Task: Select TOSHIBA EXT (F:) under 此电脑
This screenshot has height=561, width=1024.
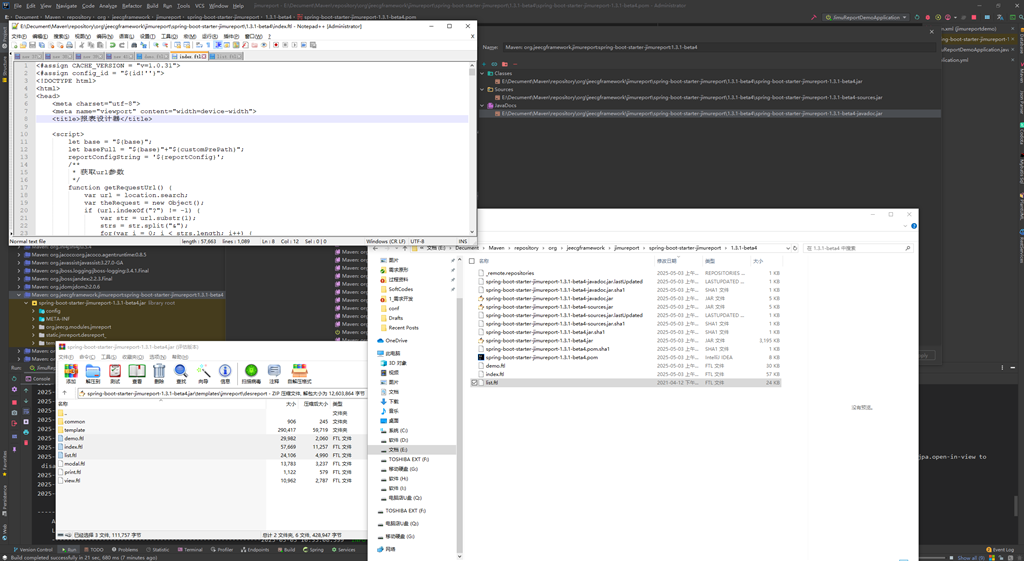Action: 408,459
